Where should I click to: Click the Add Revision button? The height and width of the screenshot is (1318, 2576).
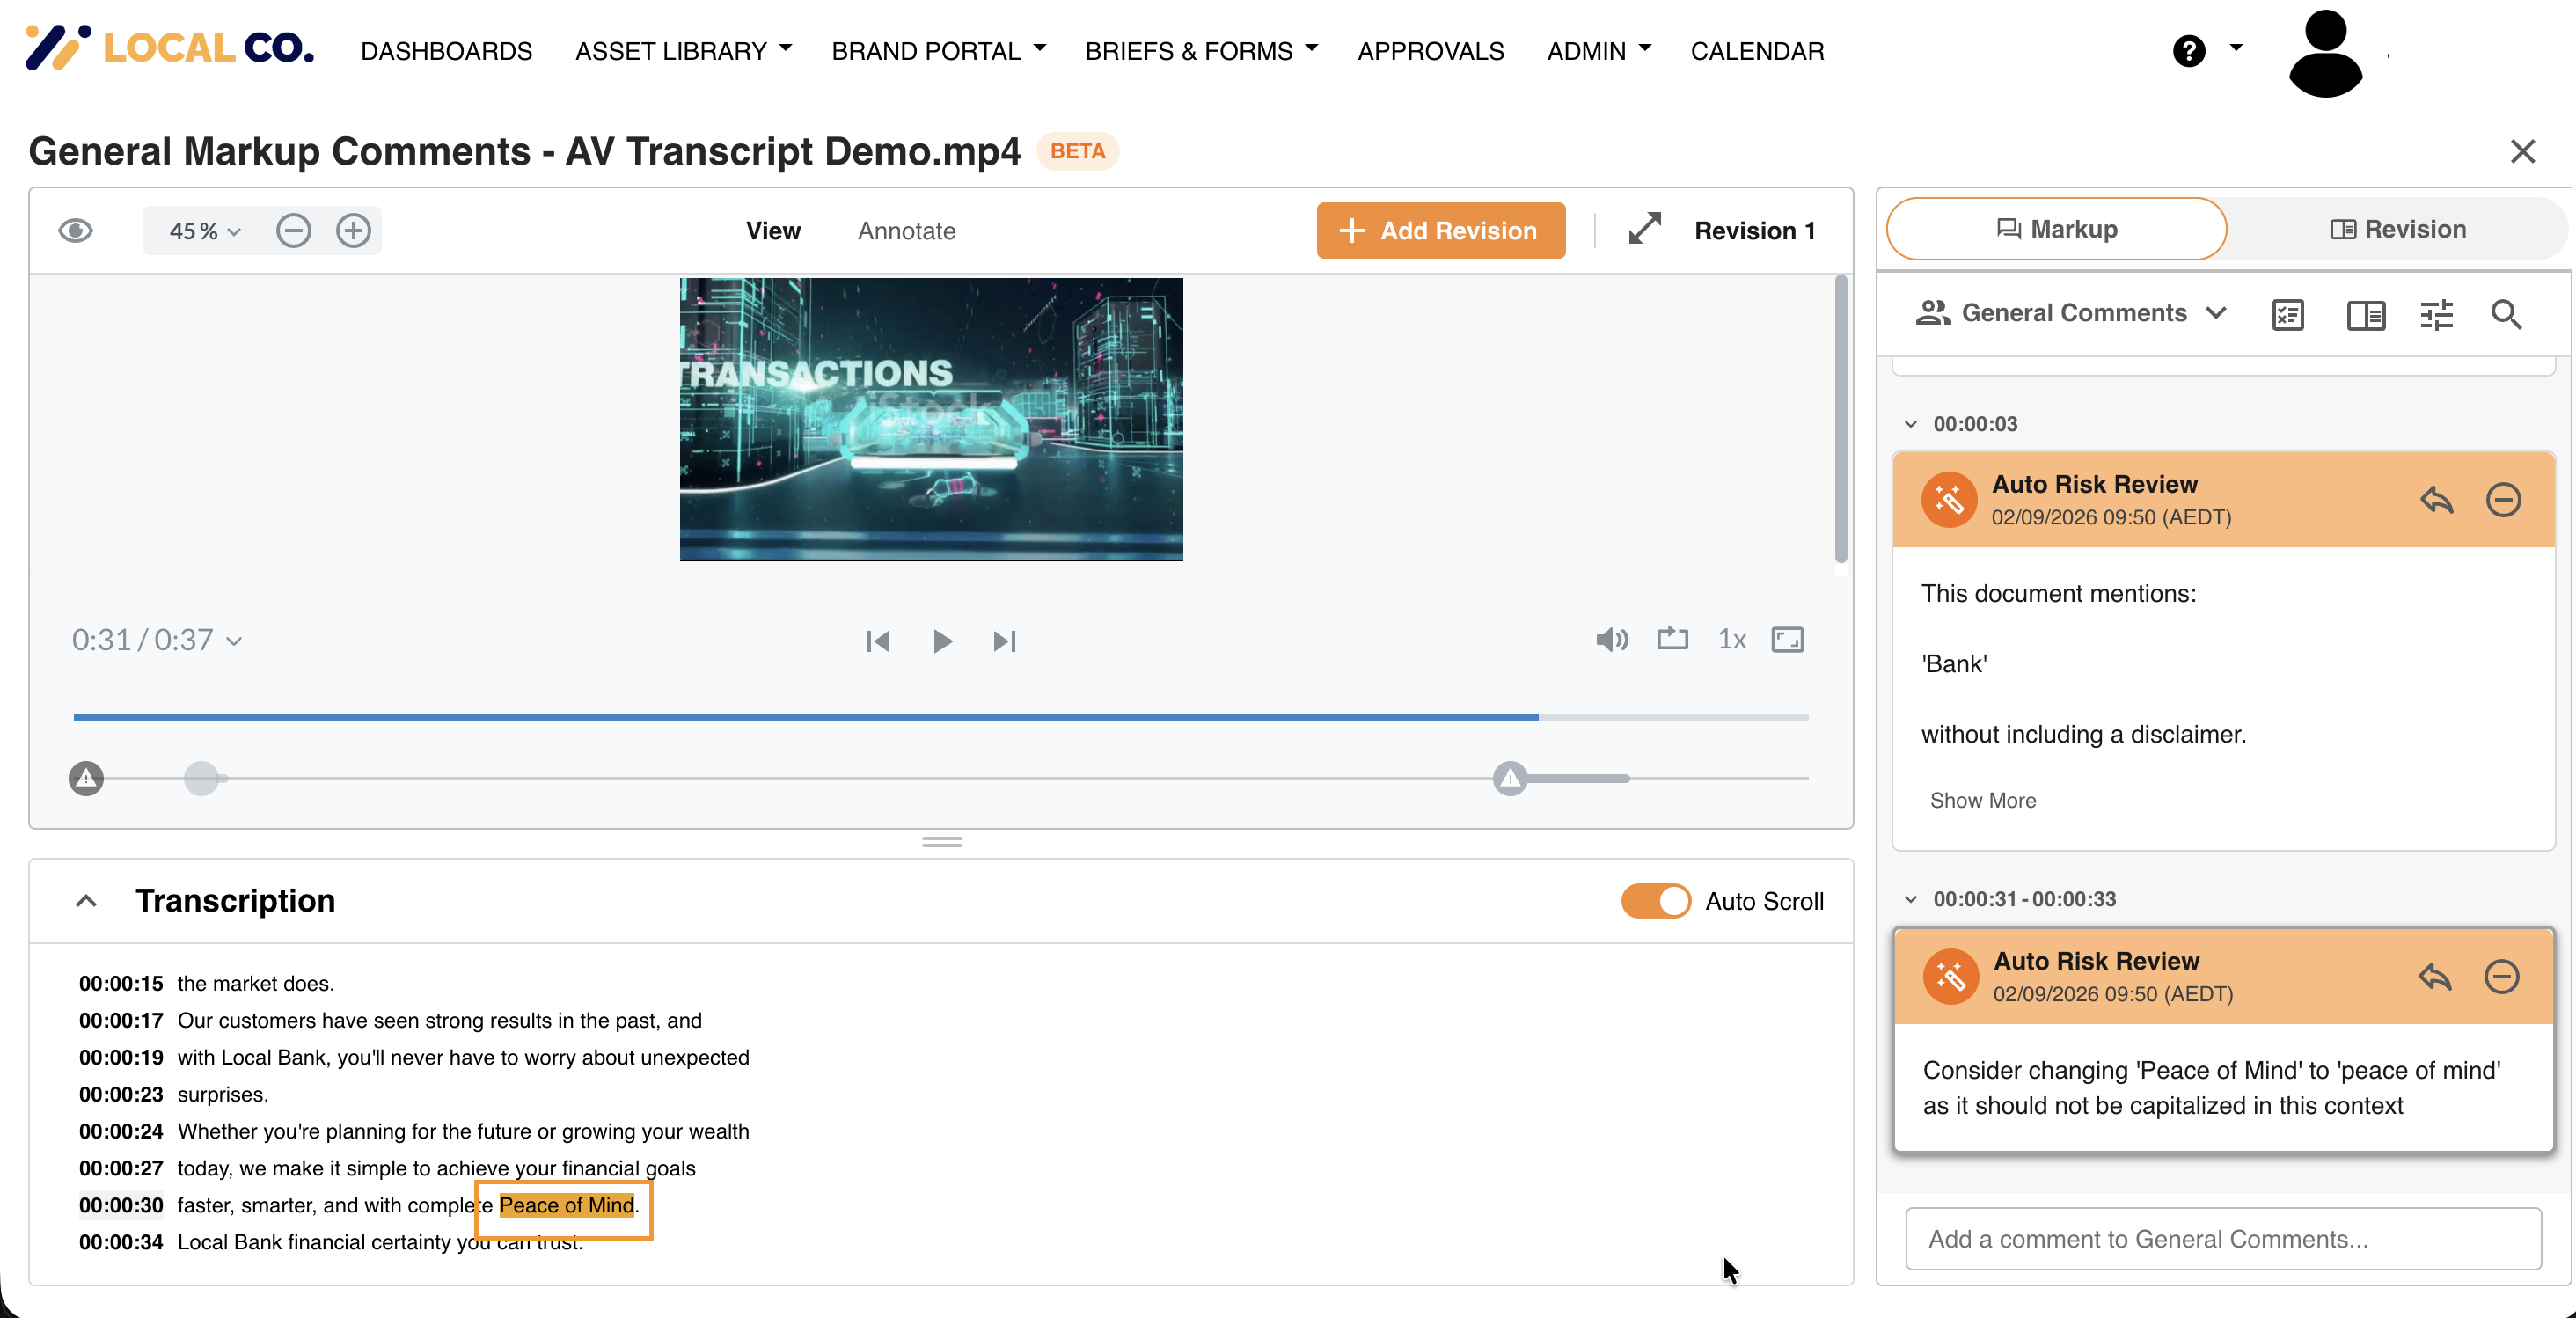pyautogui.click(x=1440, y=231)
